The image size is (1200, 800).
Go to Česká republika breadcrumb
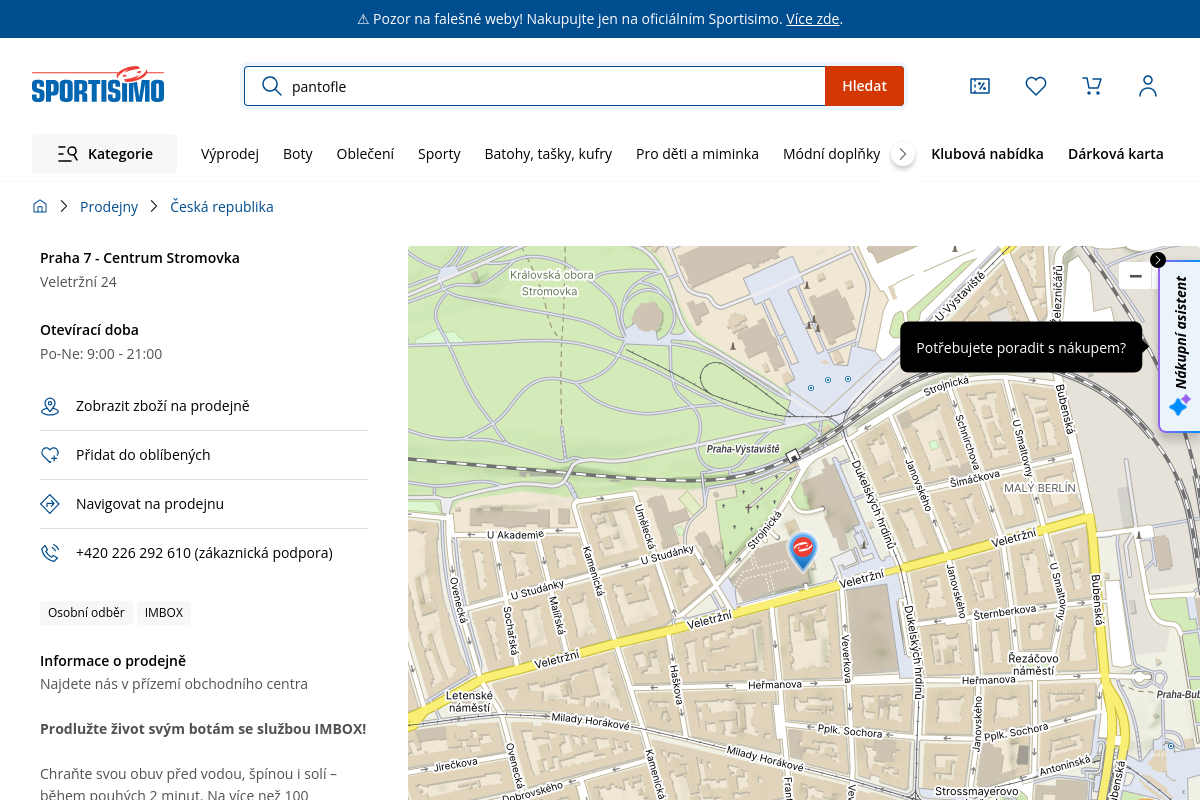pyautogui.click(x=222, y=207)
